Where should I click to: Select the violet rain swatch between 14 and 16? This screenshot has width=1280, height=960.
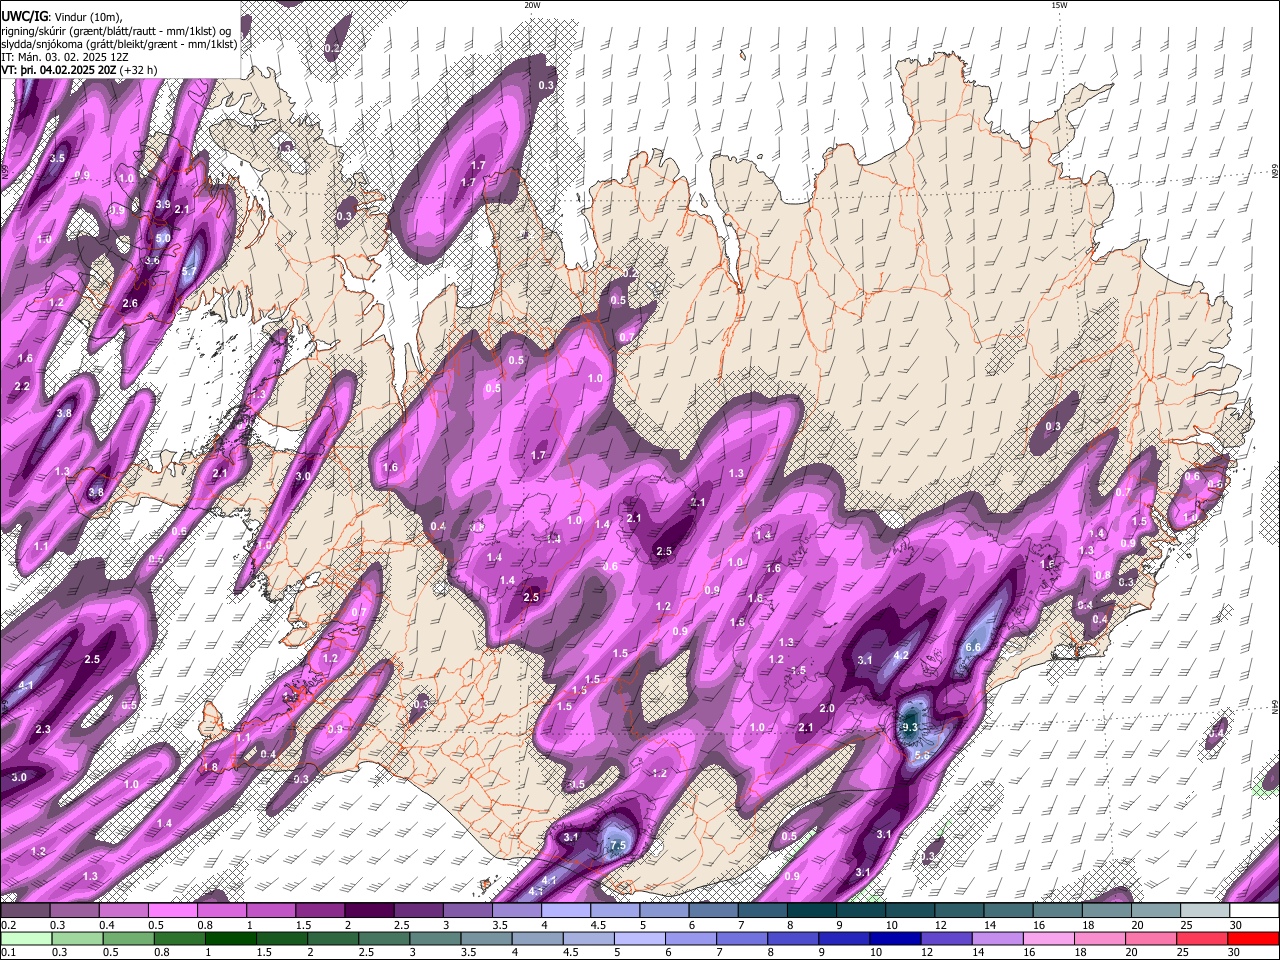coord(997,938)
